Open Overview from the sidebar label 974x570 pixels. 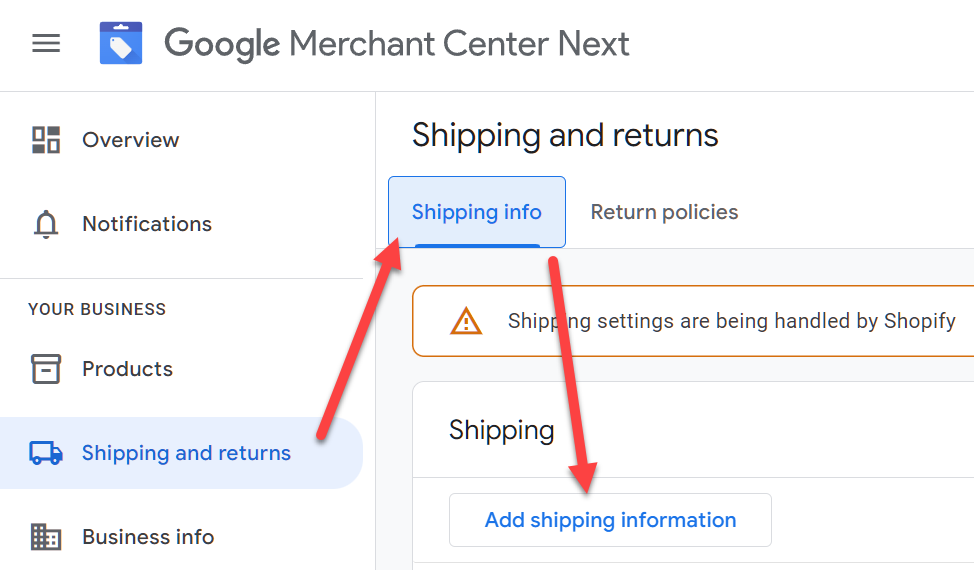131,140
